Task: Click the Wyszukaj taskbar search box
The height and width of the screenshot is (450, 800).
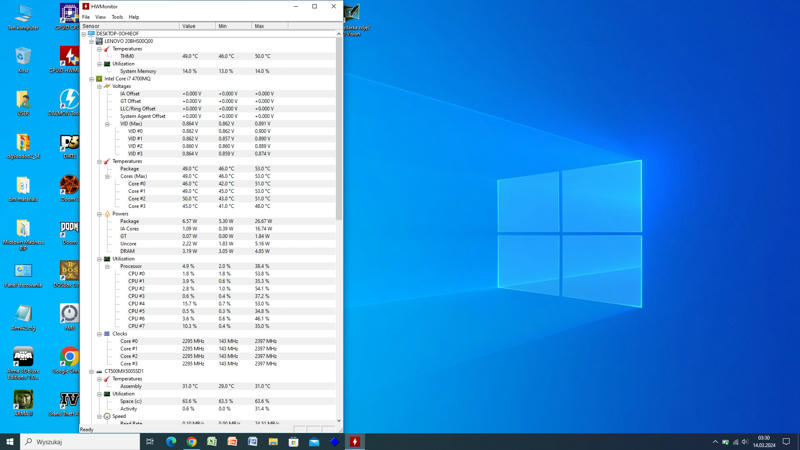Action: (80, 442)
